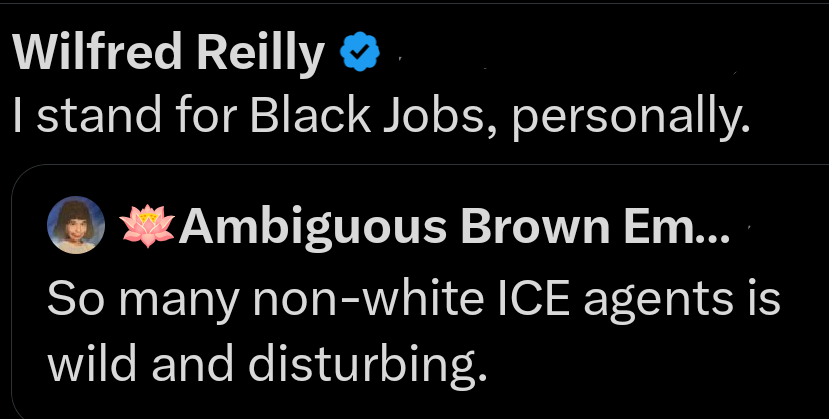Open Ambiguous Brown Em... profile name

tap(455, 228)
